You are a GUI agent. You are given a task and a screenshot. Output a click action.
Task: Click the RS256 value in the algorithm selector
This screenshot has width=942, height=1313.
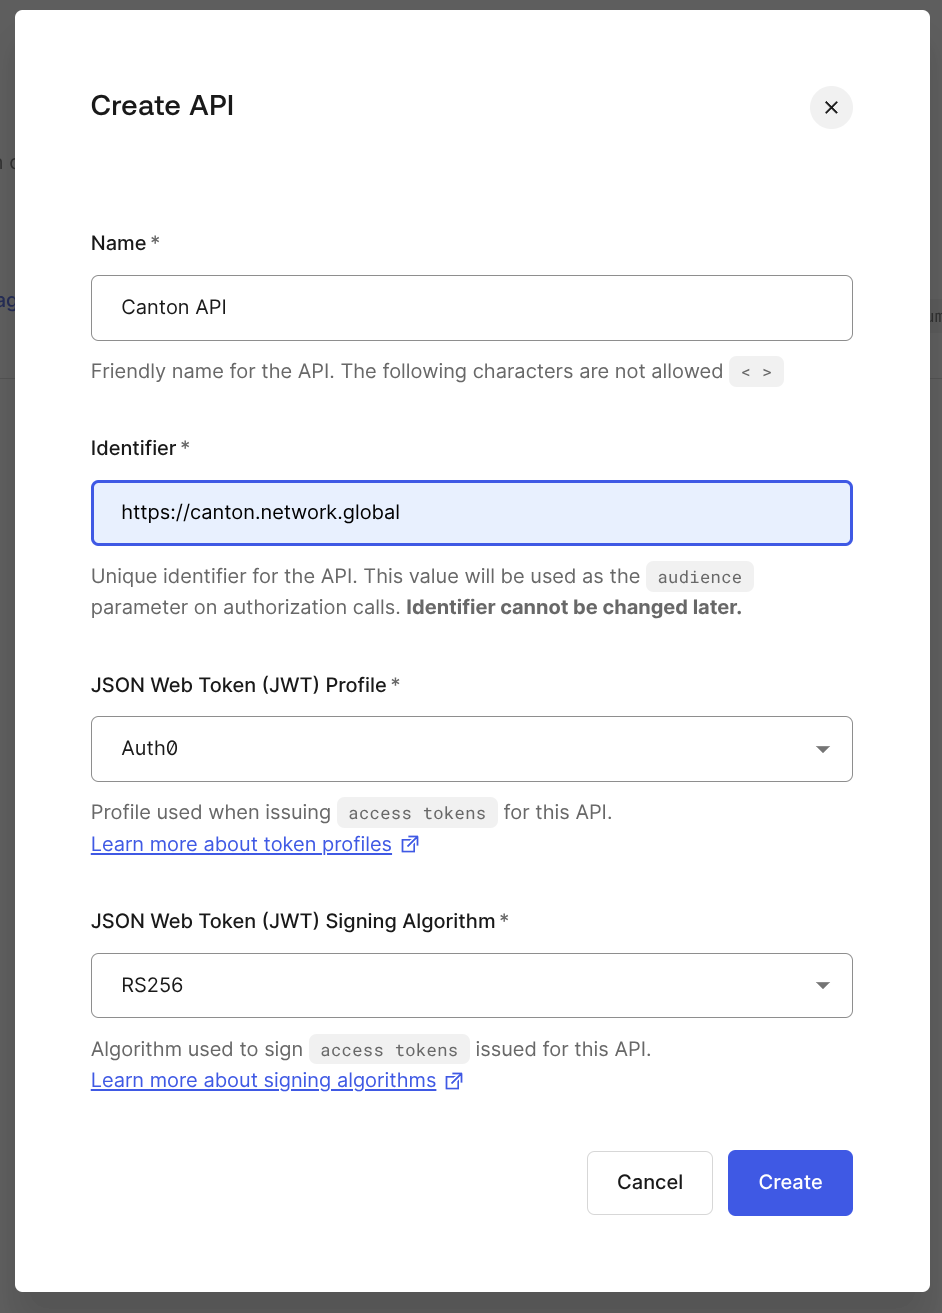coord(153,986)
